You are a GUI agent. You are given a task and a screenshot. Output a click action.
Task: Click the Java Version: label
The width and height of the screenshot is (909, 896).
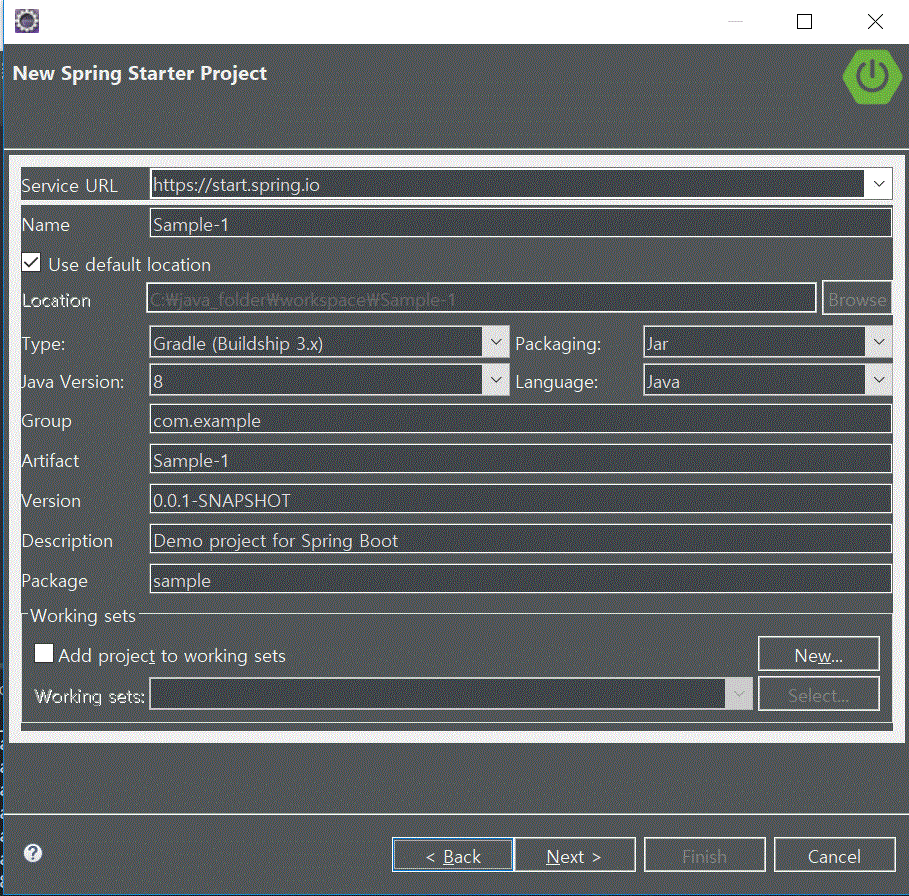72,382
